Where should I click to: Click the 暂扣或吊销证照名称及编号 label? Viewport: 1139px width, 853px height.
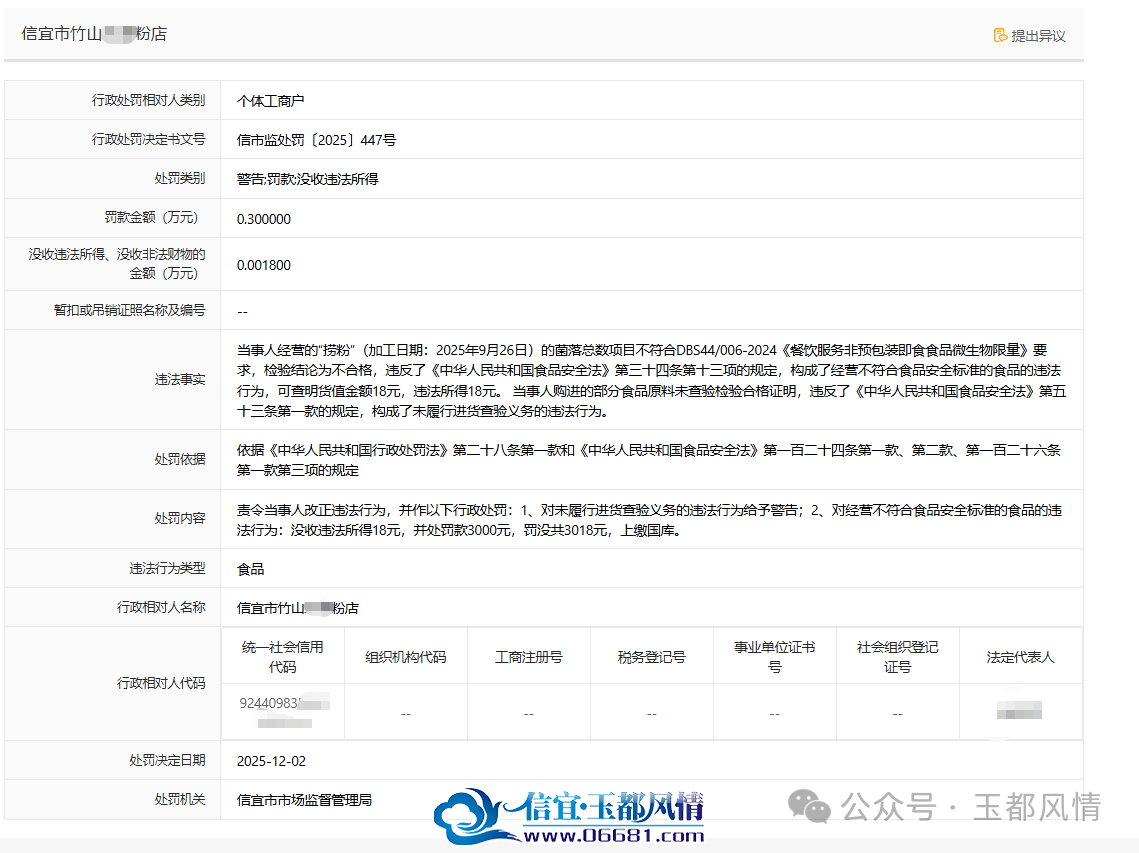[x=129, y=310]
